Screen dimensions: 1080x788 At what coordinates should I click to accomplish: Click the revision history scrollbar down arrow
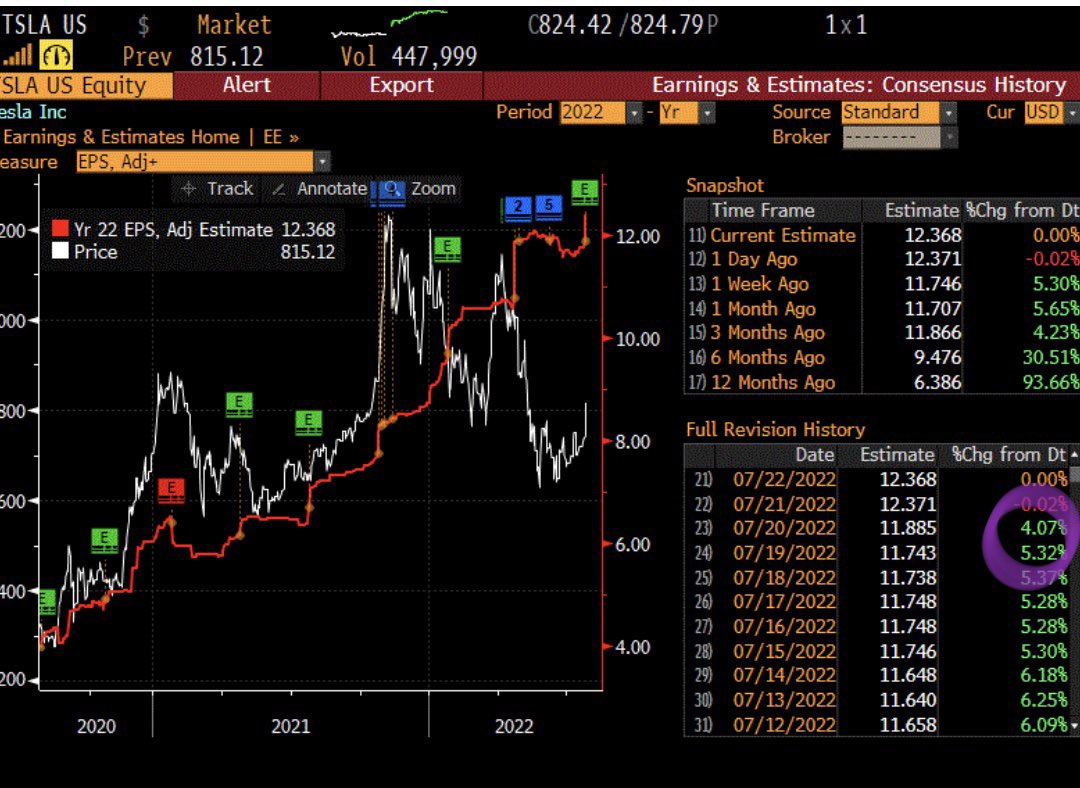coord(1074,725)
